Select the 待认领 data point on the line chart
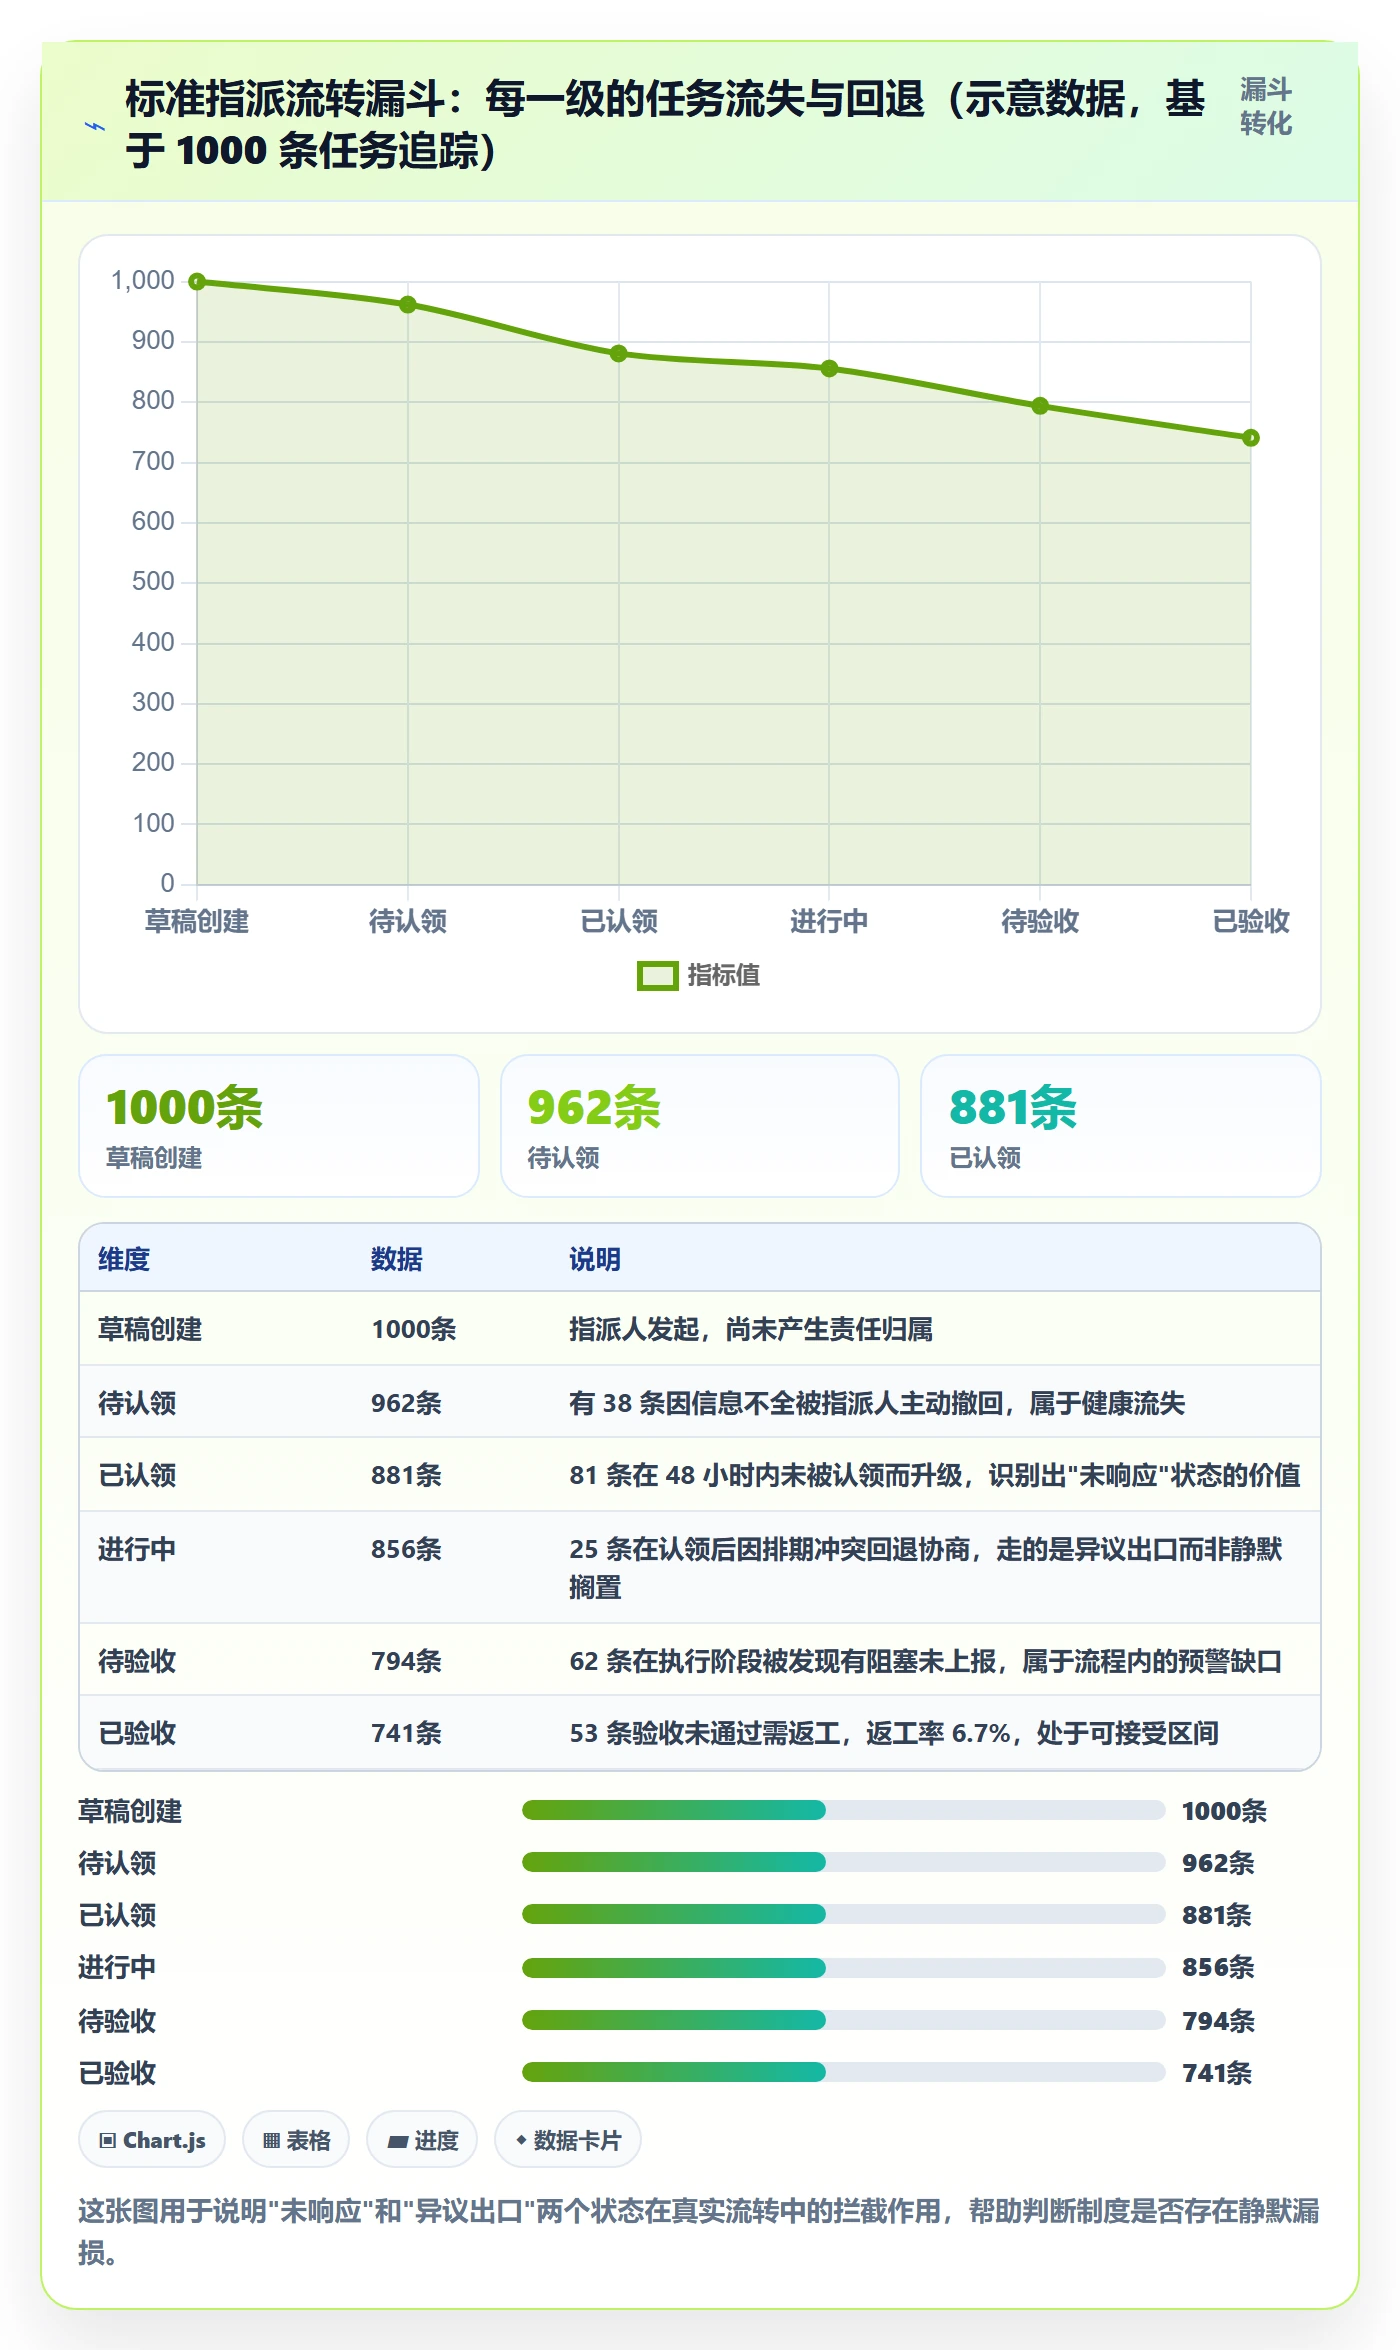Viewport: 1400px width, 2350px height. [408, 305]
